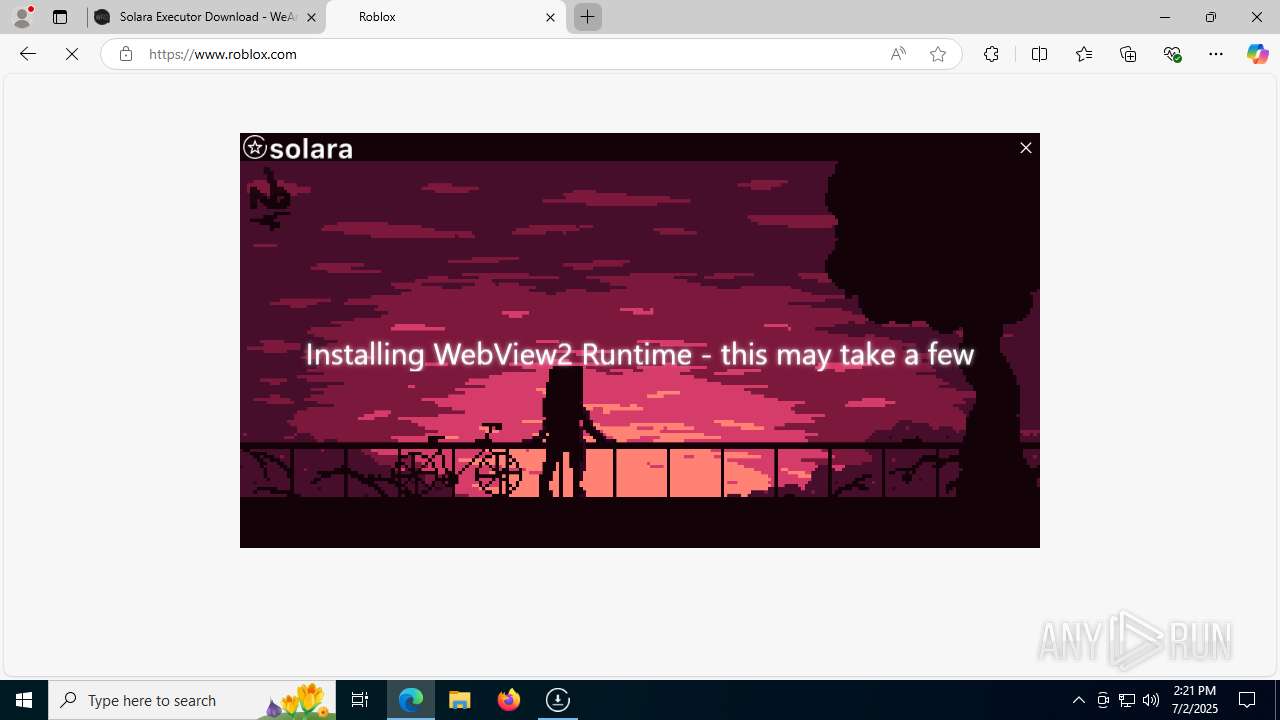Open the tab actions menu icon
Image resolution: width=1280 pixels, height=720 pixels.
pyautogui.click(x=60, y=17)
